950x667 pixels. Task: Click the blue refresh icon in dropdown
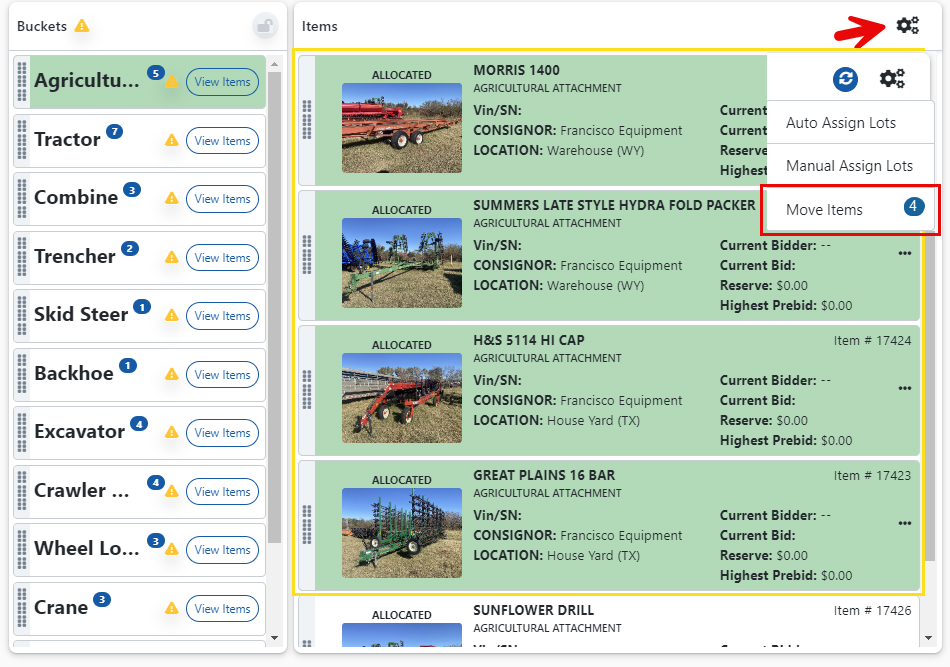(x=845, y=79)
